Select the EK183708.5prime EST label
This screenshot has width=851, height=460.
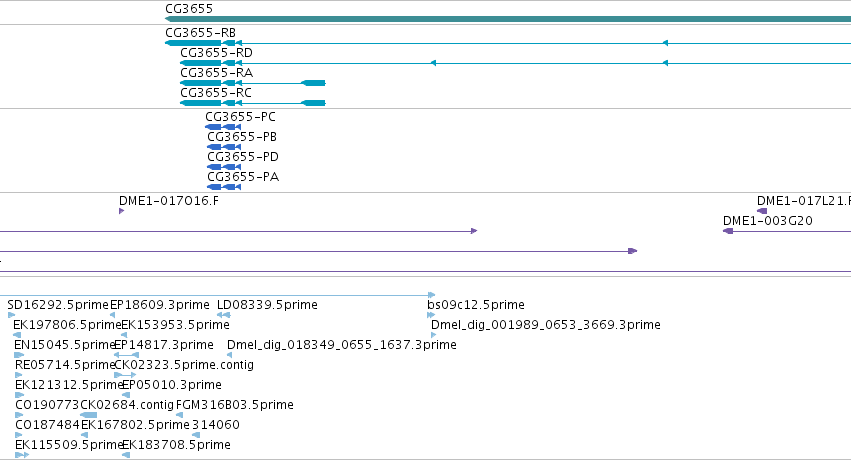pyautogui.click(x=176, y=445)
